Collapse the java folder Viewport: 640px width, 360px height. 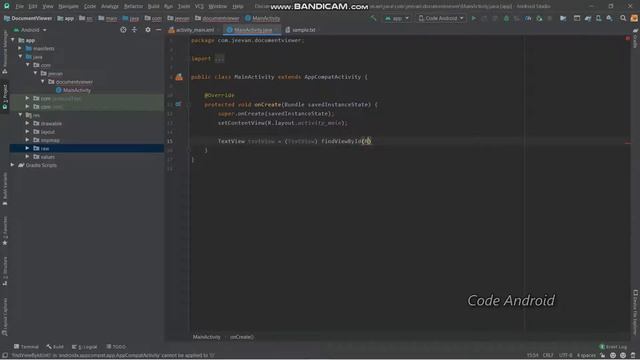pos(20,57)
